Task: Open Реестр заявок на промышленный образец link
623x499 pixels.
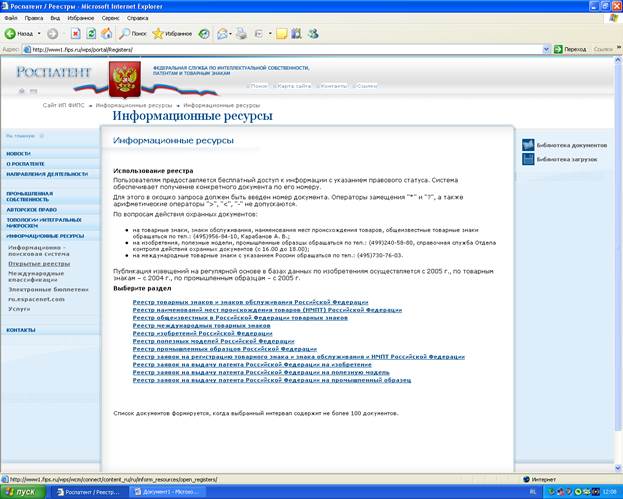Action: [x=272, y=380]
